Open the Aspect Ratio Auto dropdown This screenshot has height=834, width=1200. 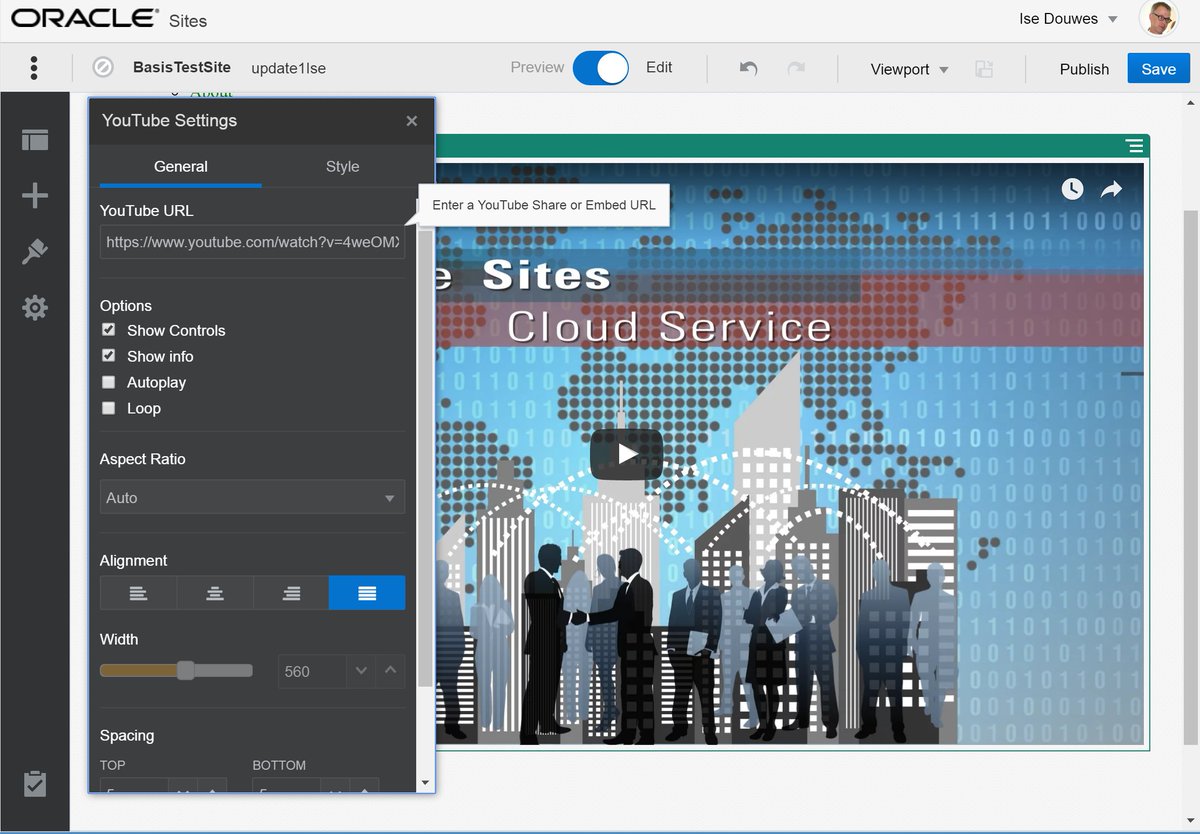point(252,497)
